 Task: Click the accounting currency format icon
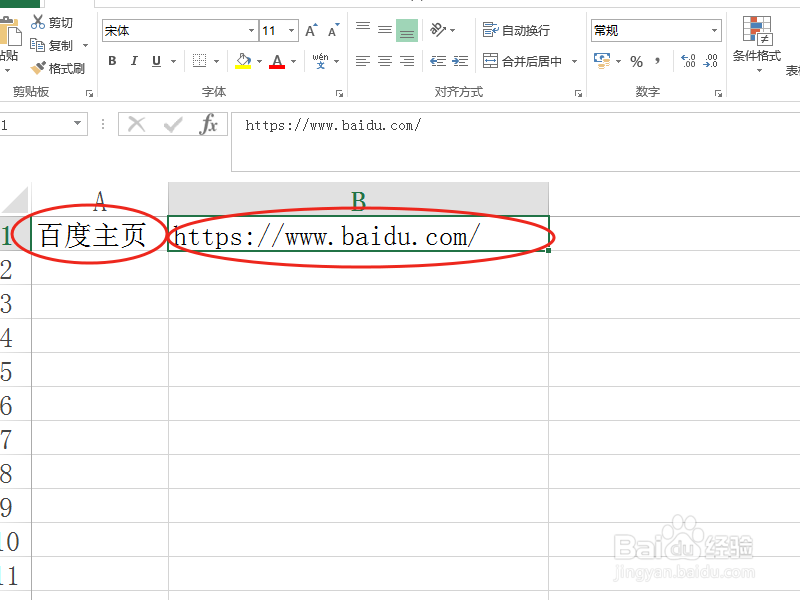pyautogui.click(x=602, y=61)
